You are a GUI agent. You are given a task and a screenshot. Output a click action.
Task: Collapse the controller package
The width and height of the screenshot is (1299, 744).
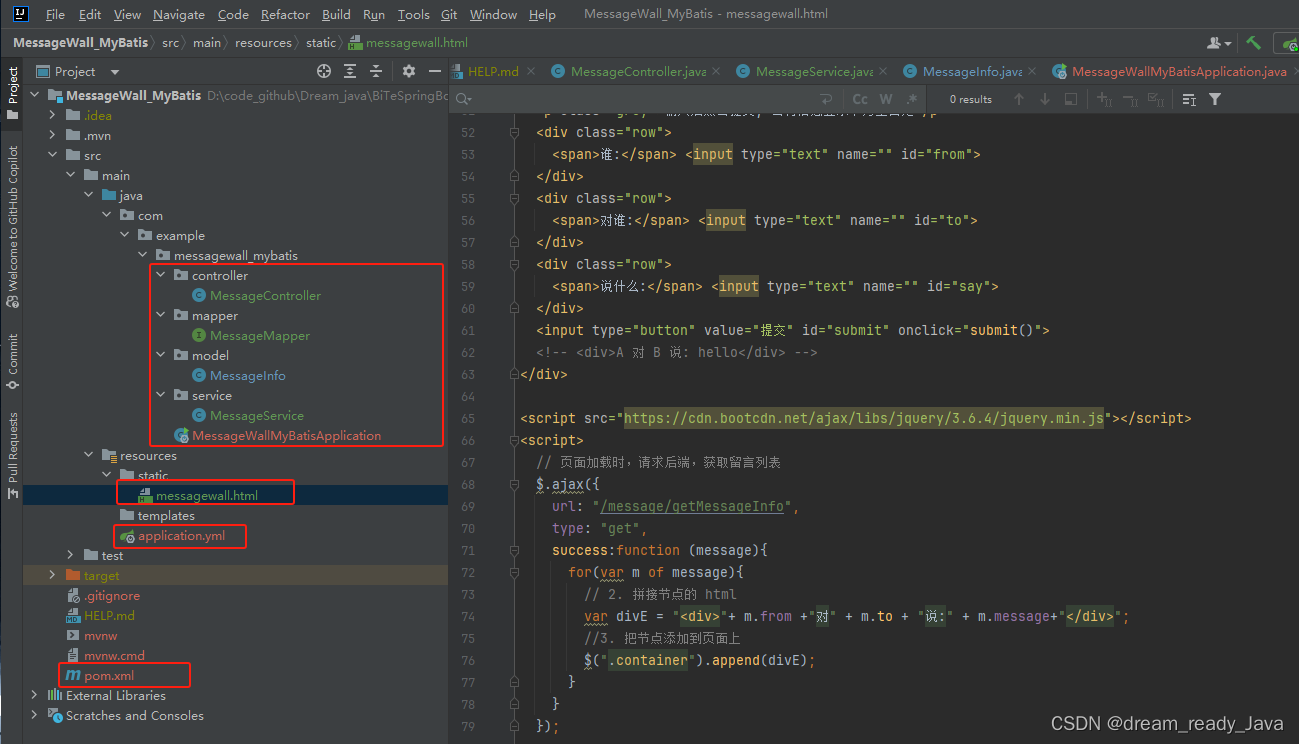[161, 275]
